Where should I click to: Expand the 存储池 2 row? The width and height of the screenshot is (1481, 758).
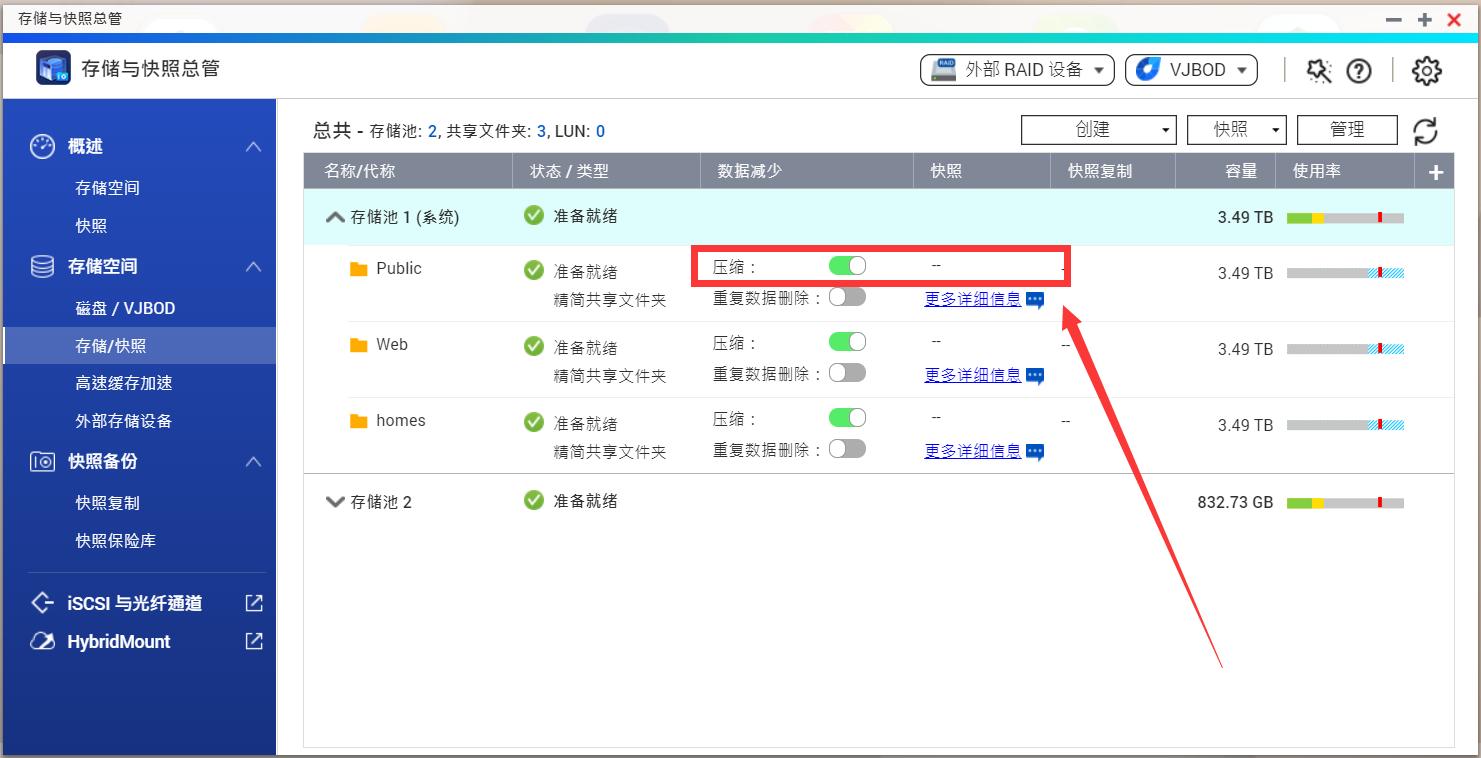pos(334,501)
